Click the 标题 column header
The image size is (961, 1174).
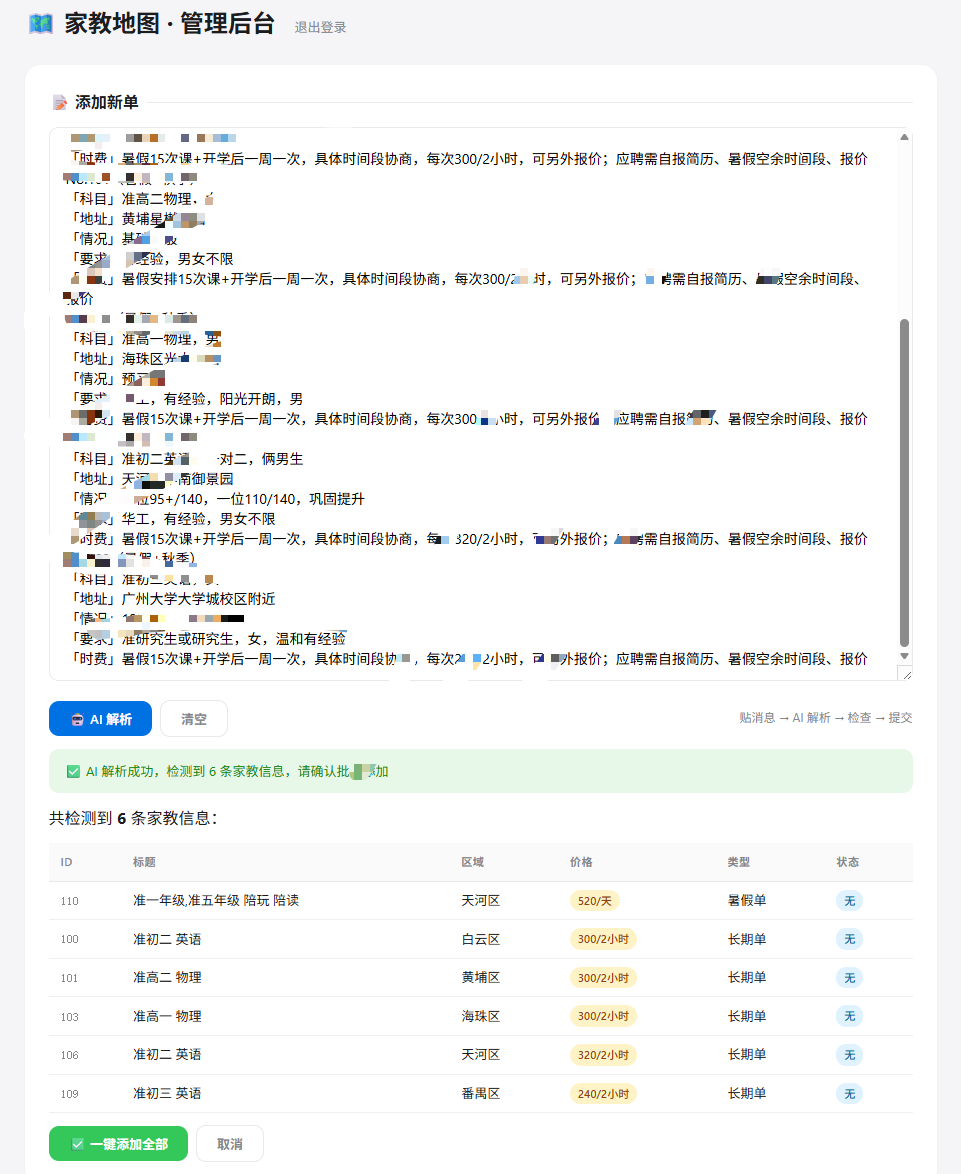click(144, 863)
